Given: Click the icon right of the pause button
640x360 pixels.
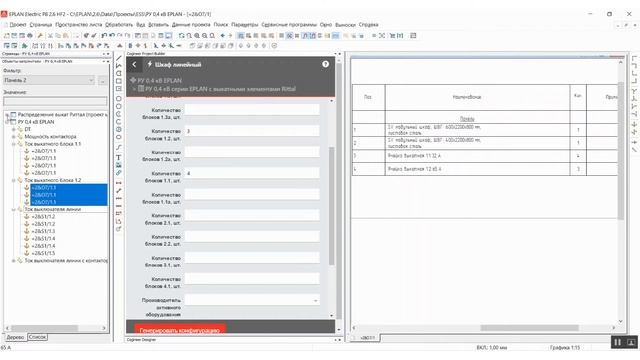Looking at the screenshot, I should [x=631, y=342].
